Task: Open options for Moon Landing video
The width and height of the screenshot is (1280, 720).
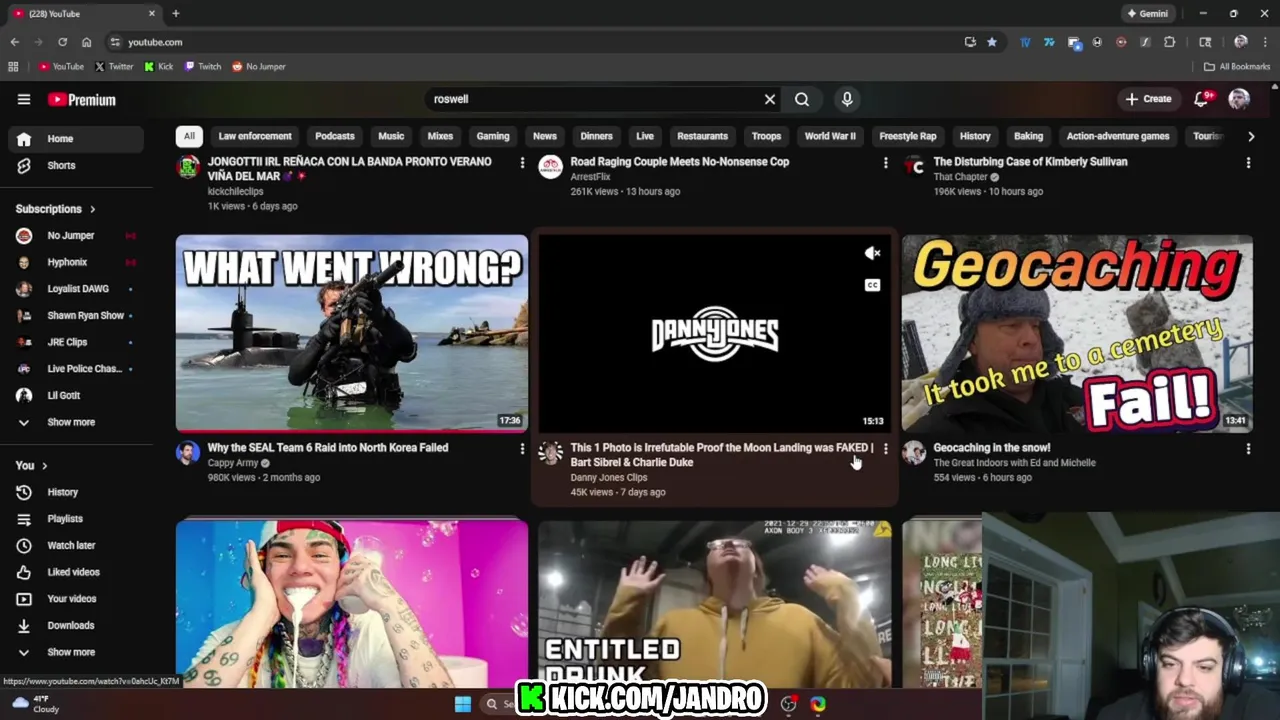Action: pos(885,450)
